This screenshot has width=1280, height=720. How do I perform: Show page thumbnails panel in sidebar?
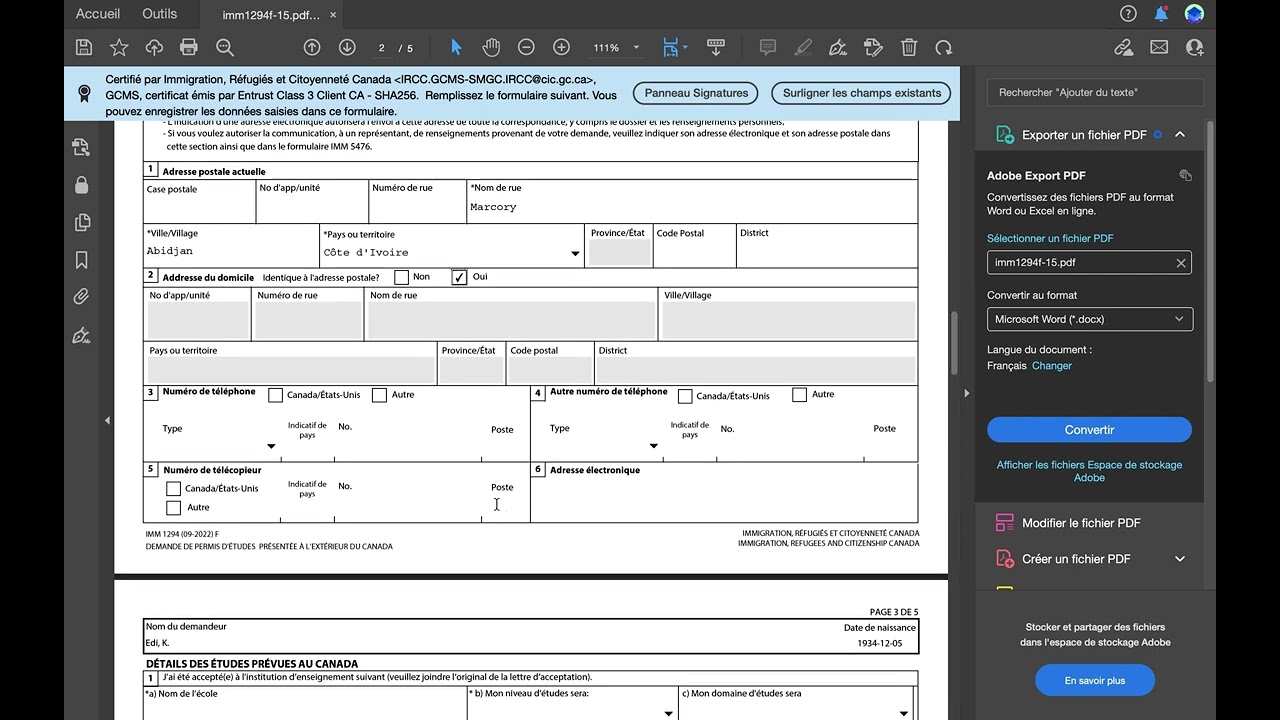tap(82, 222)
